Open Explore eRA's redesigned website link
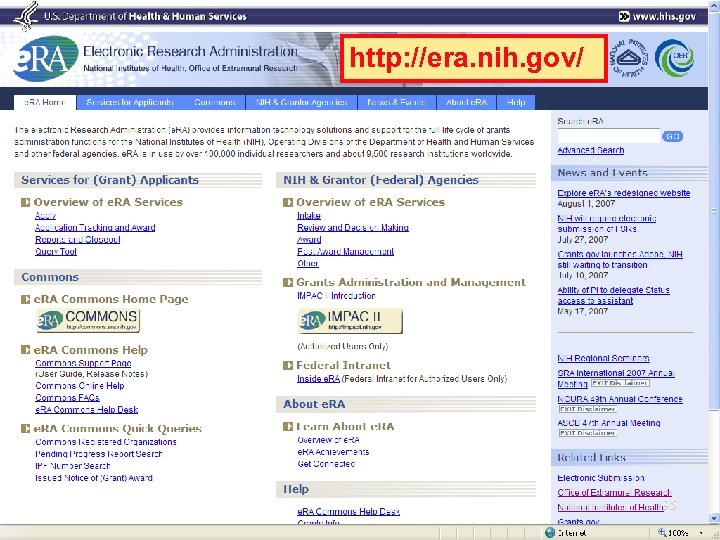The image size is (720, 540). [624, 193]
